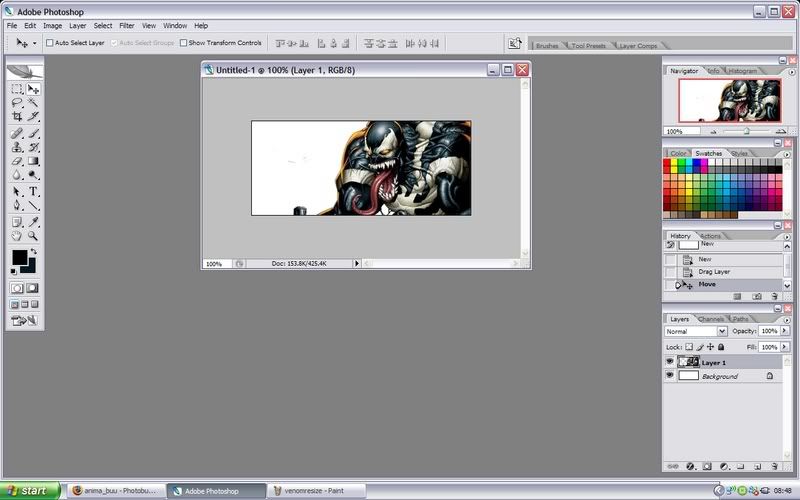Screen dimensions: 800x500
Task: Switch to venomresize - Paint taskbar button
Action: [316, 491]
